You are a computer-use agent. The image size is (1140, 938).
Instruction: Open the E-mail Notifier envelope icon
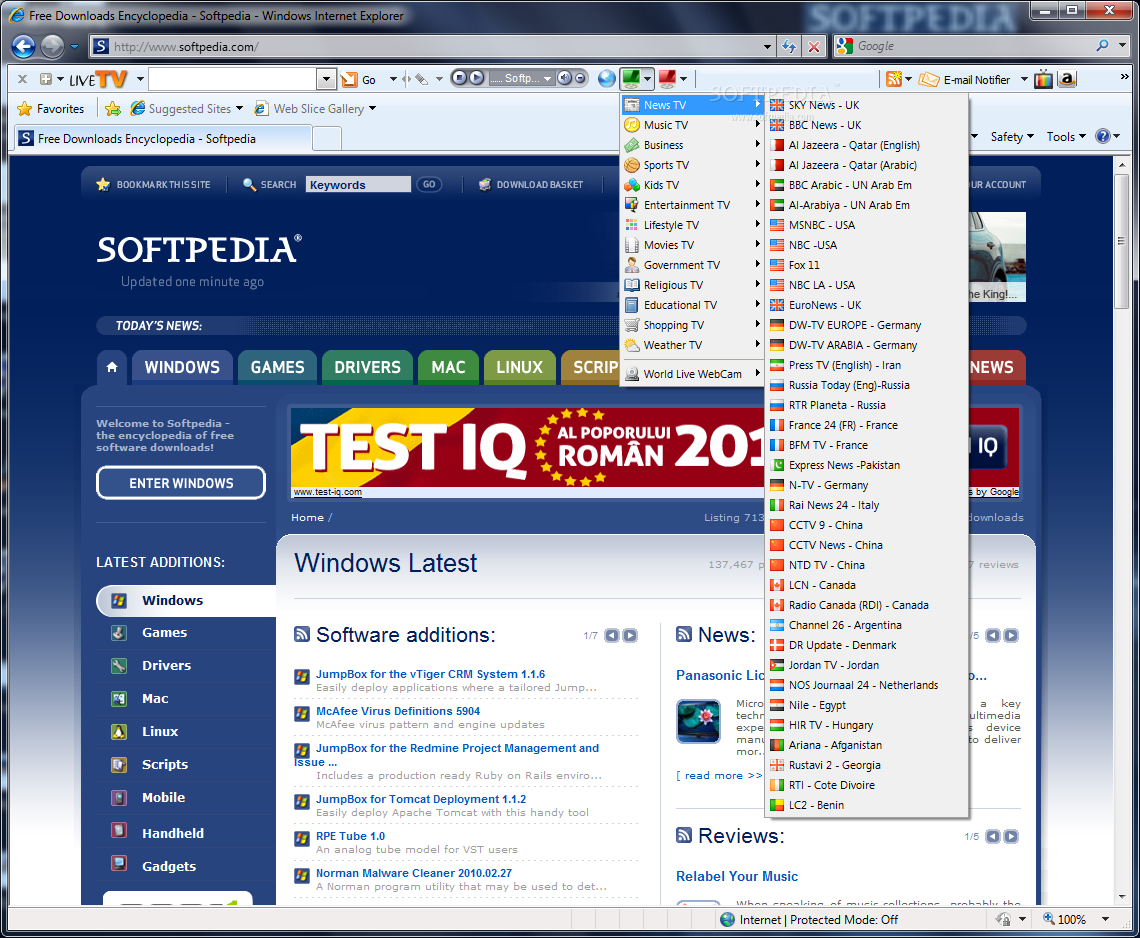pyautogui.click(x=928, y=79)
